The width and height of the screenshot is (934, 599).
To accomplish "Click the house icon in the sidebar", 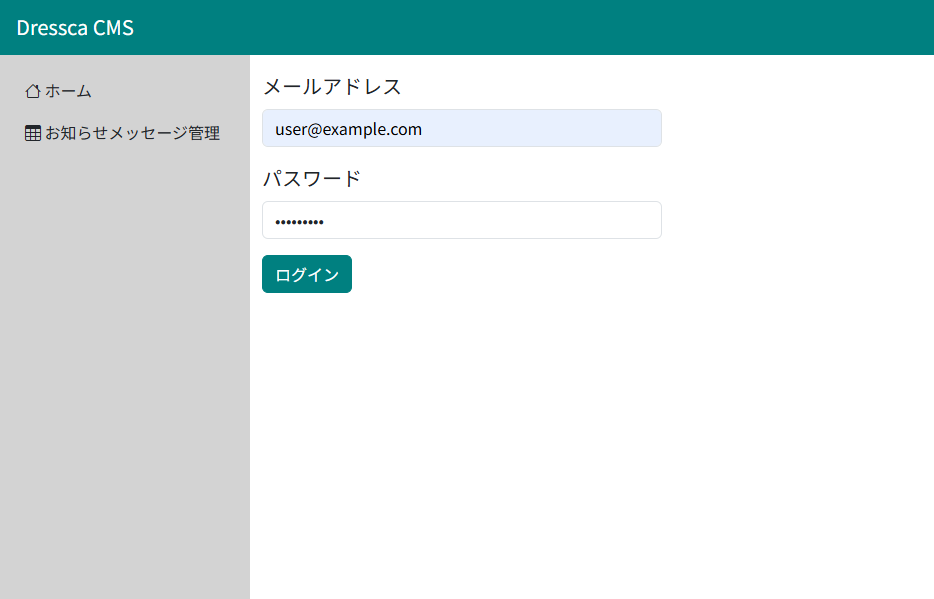I will (33, 91).
